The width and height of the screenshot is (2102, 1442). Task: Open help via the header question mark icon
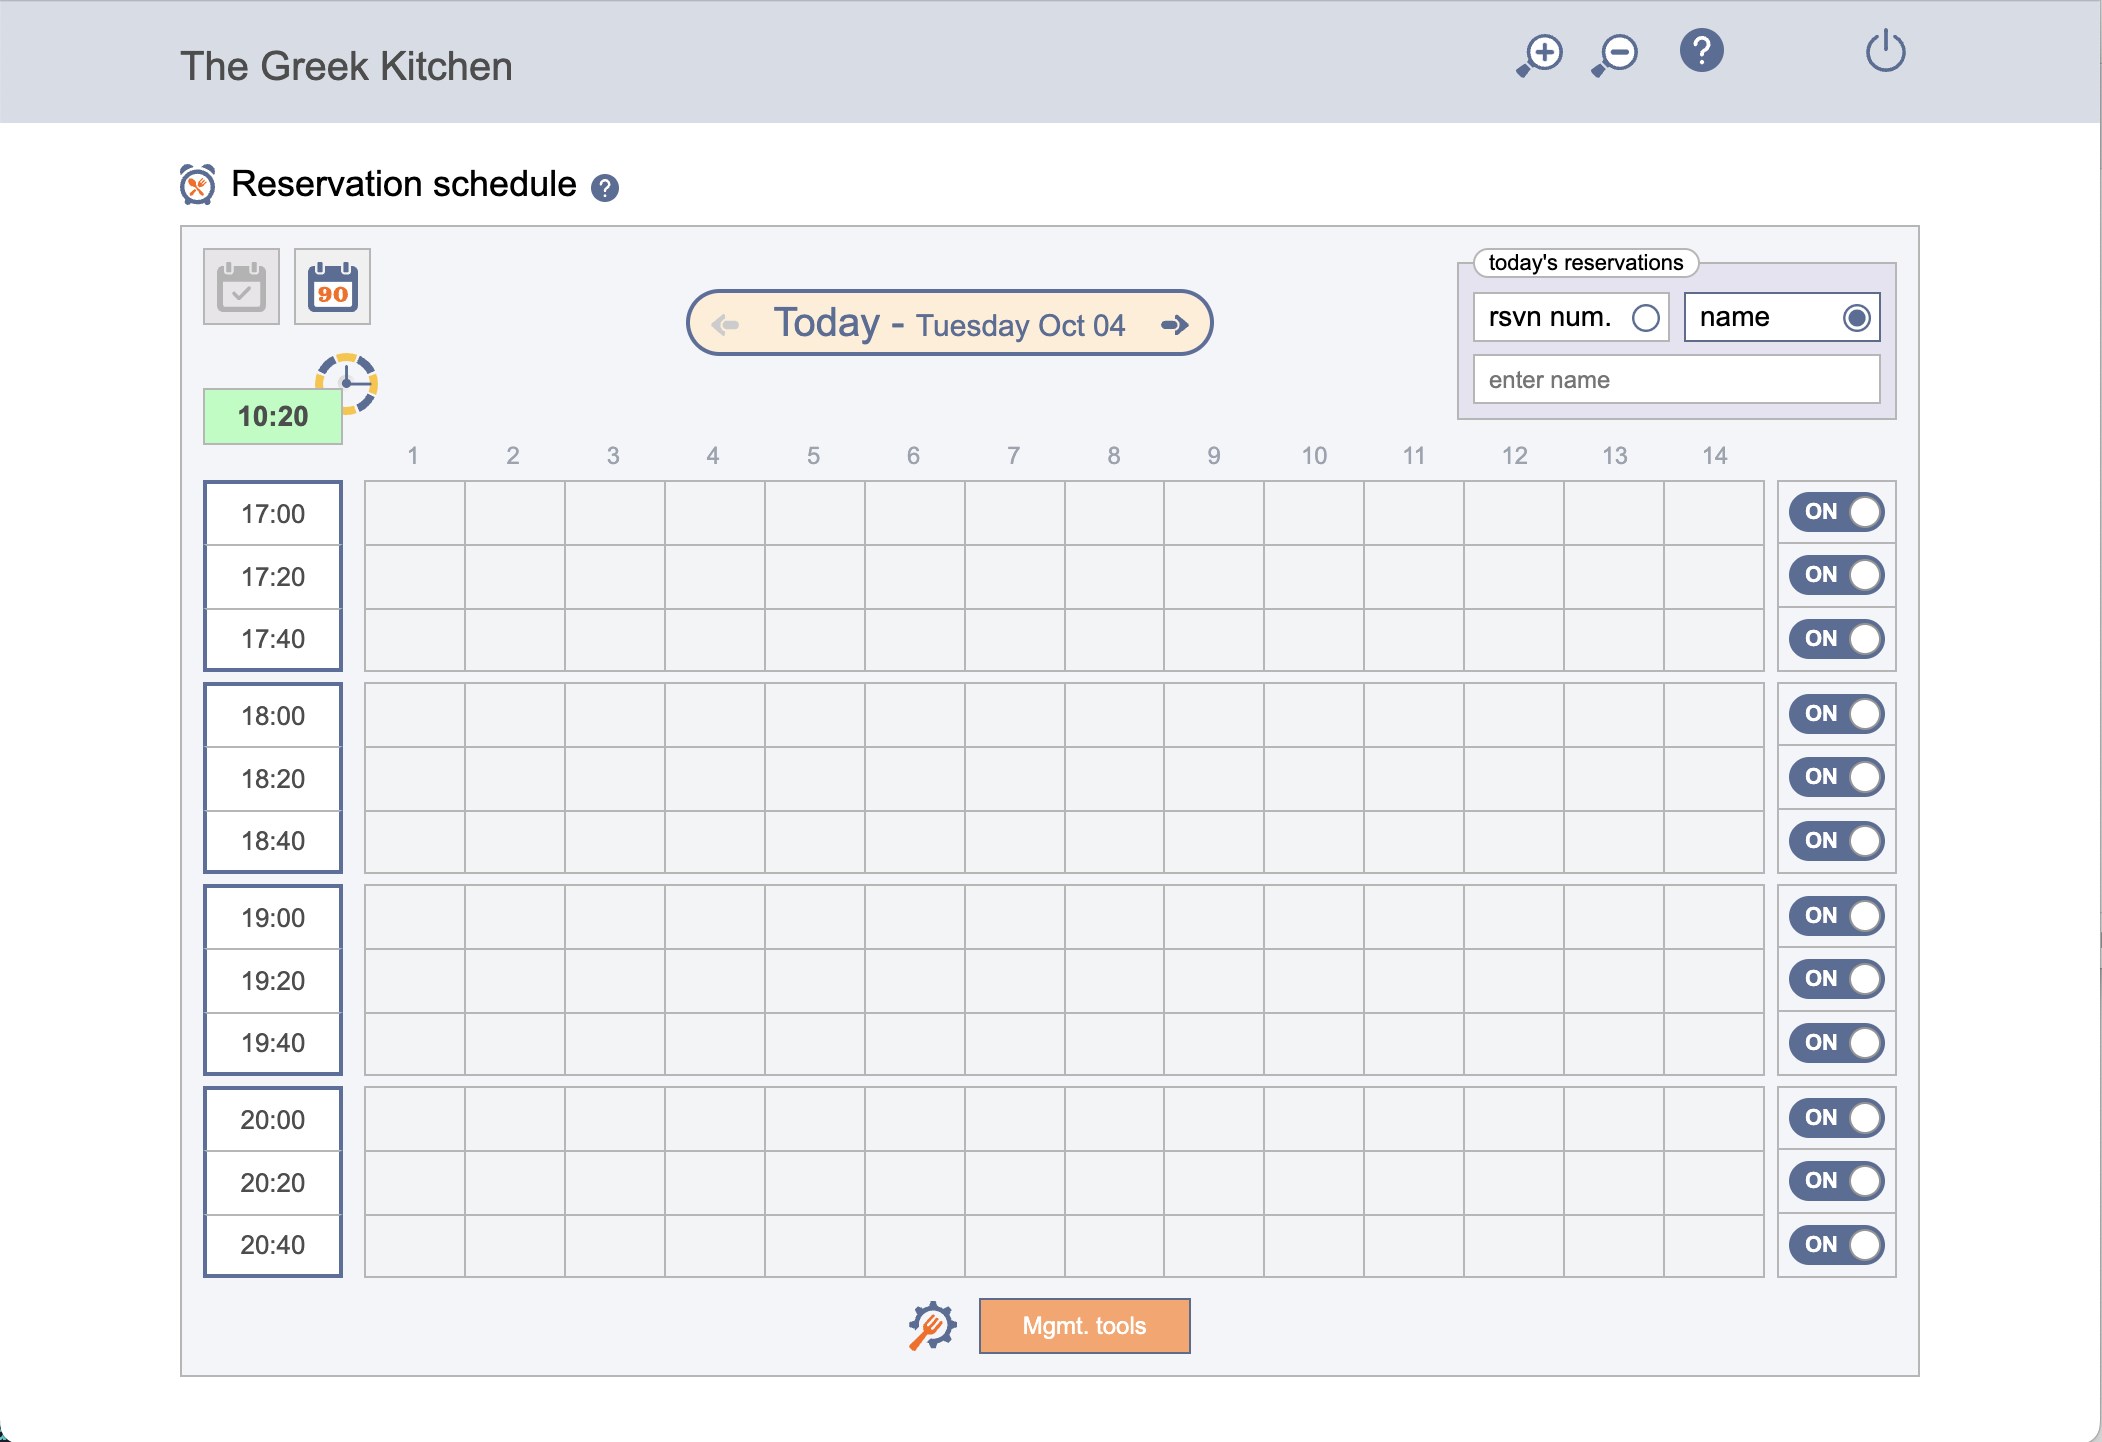click(x=1701, y=51)
